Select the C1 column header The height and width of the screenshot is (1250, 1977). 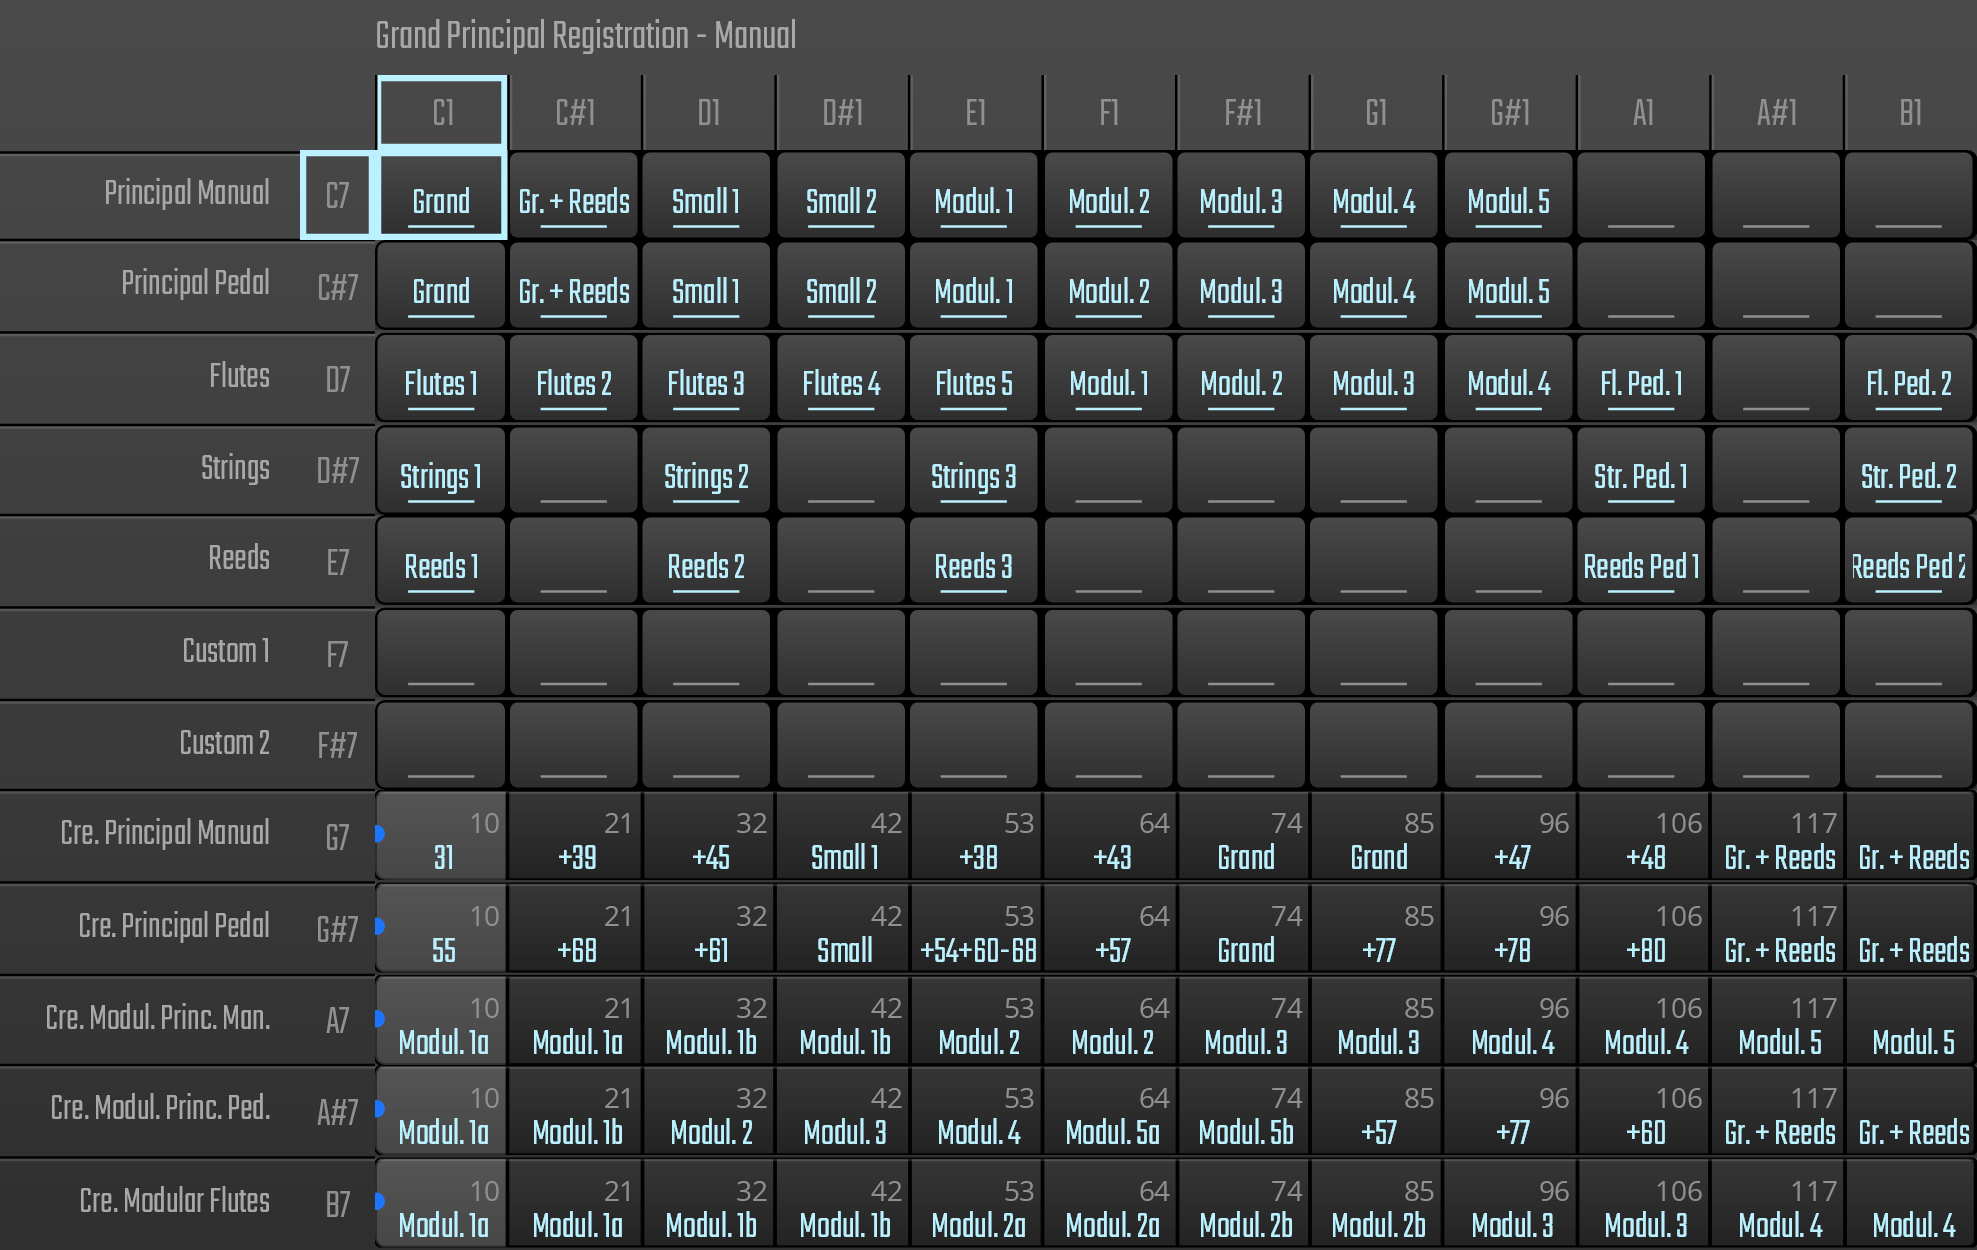[x=442, y=113]
